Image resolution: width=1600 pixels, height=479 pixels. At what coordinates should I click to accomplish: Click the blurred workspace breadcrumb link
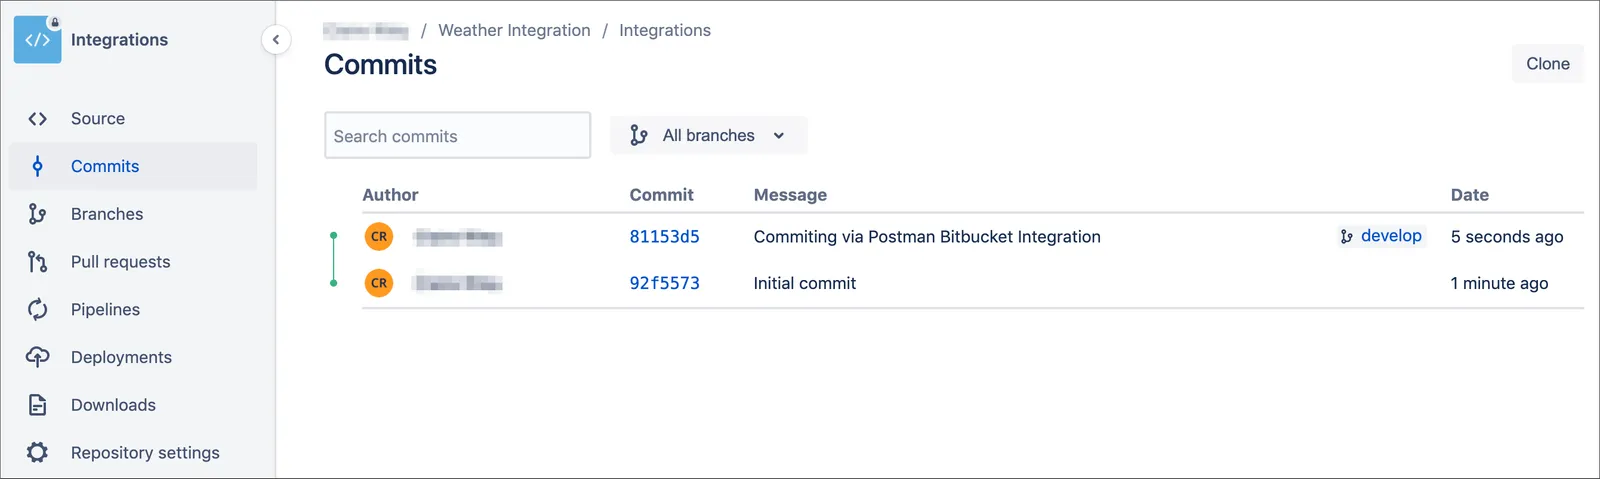coord(366,31)
